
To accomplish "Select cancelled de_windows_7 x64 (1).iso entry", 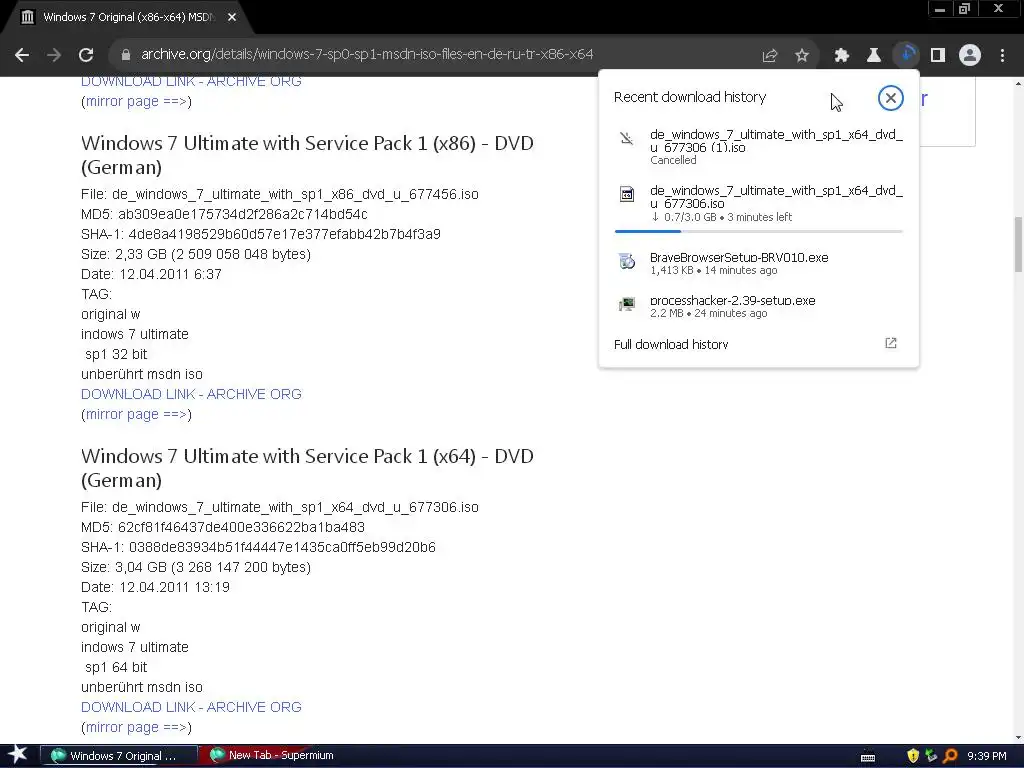I will (x=758, y=147).
